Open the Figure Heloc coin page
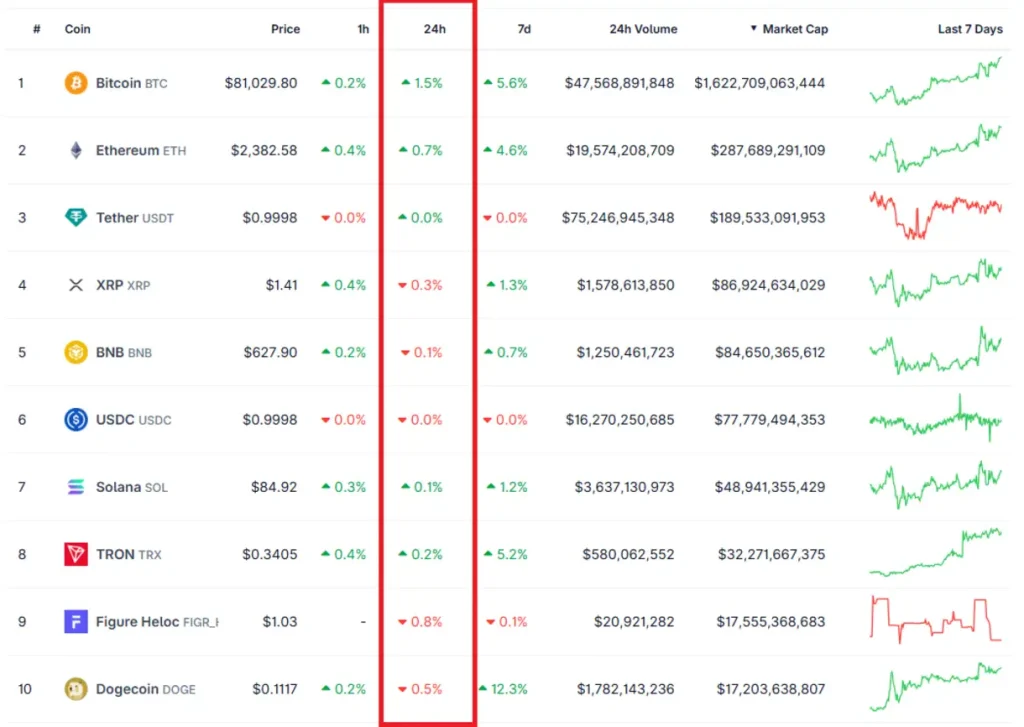Screen dimensions: 1024x727 157,621
